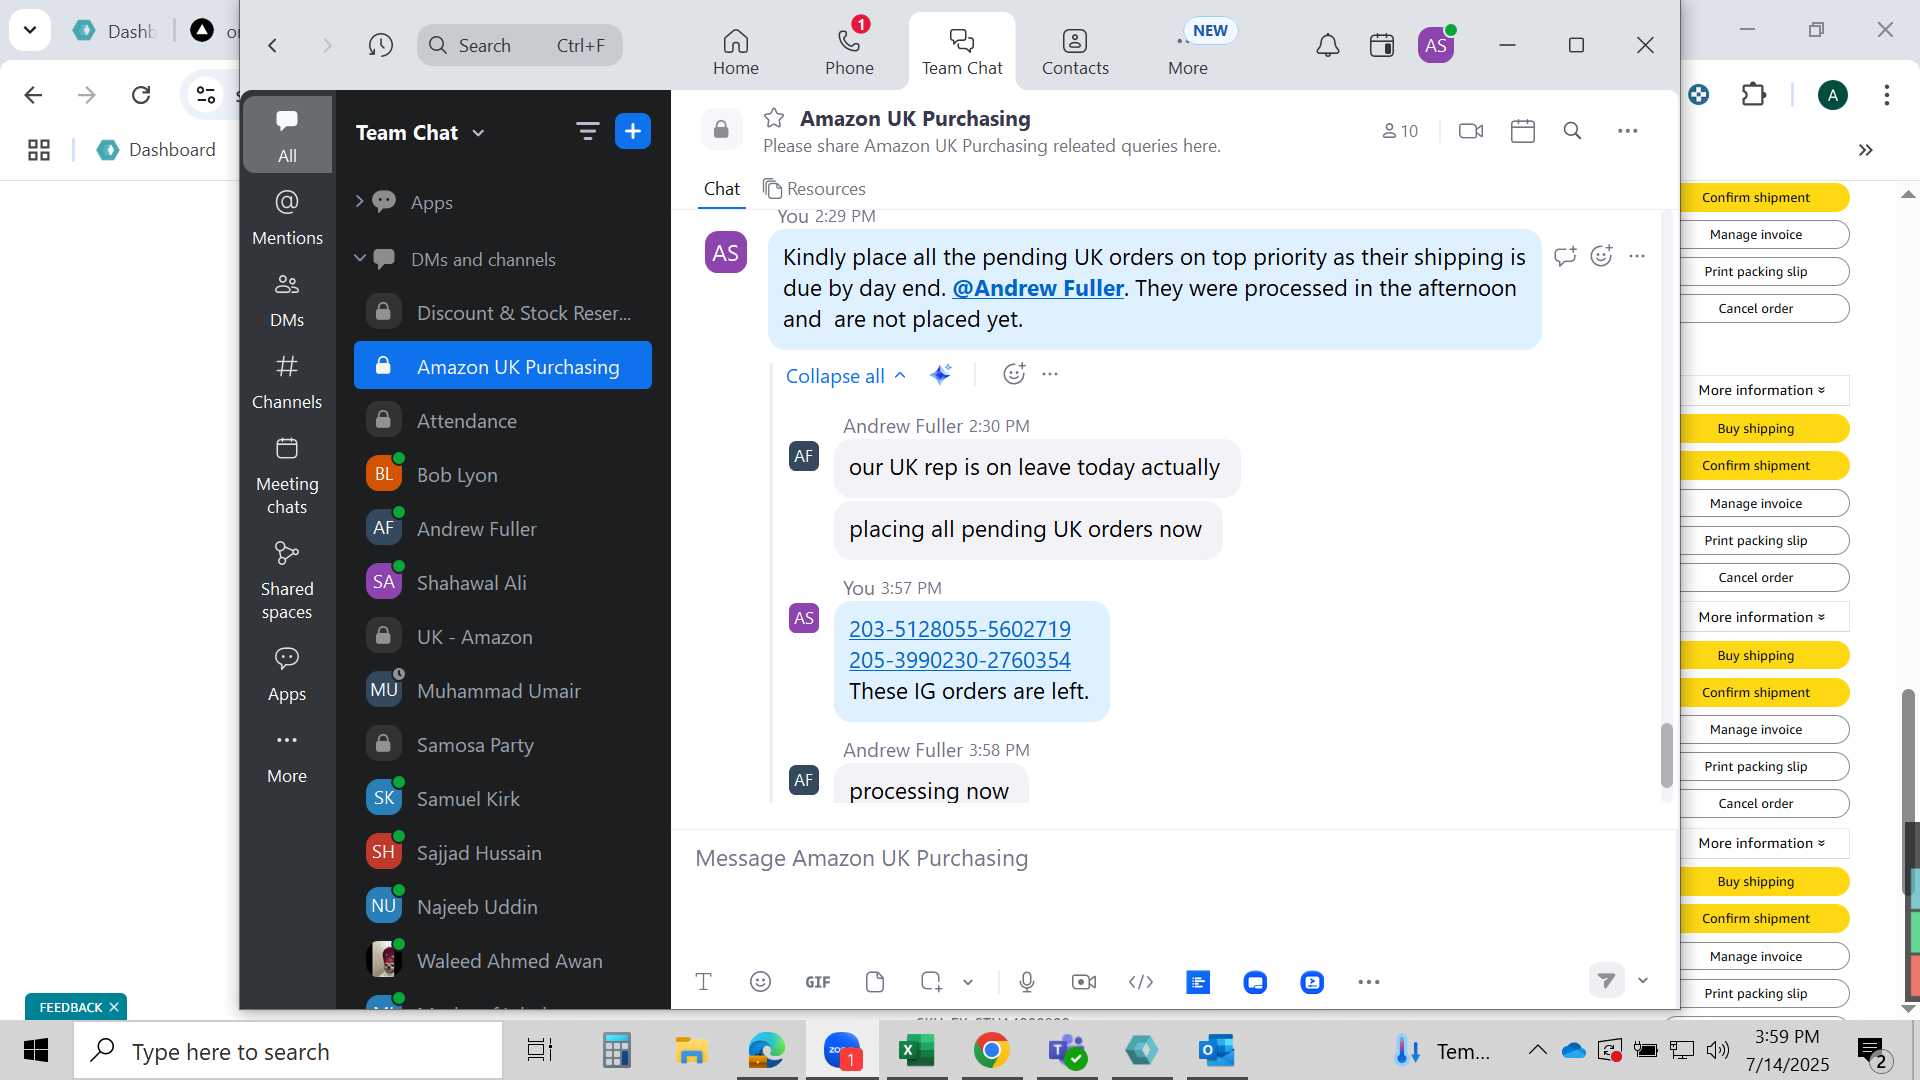Open Shared spaces in sidebar
1920x1080 pixels.
[x=287, y=581]
